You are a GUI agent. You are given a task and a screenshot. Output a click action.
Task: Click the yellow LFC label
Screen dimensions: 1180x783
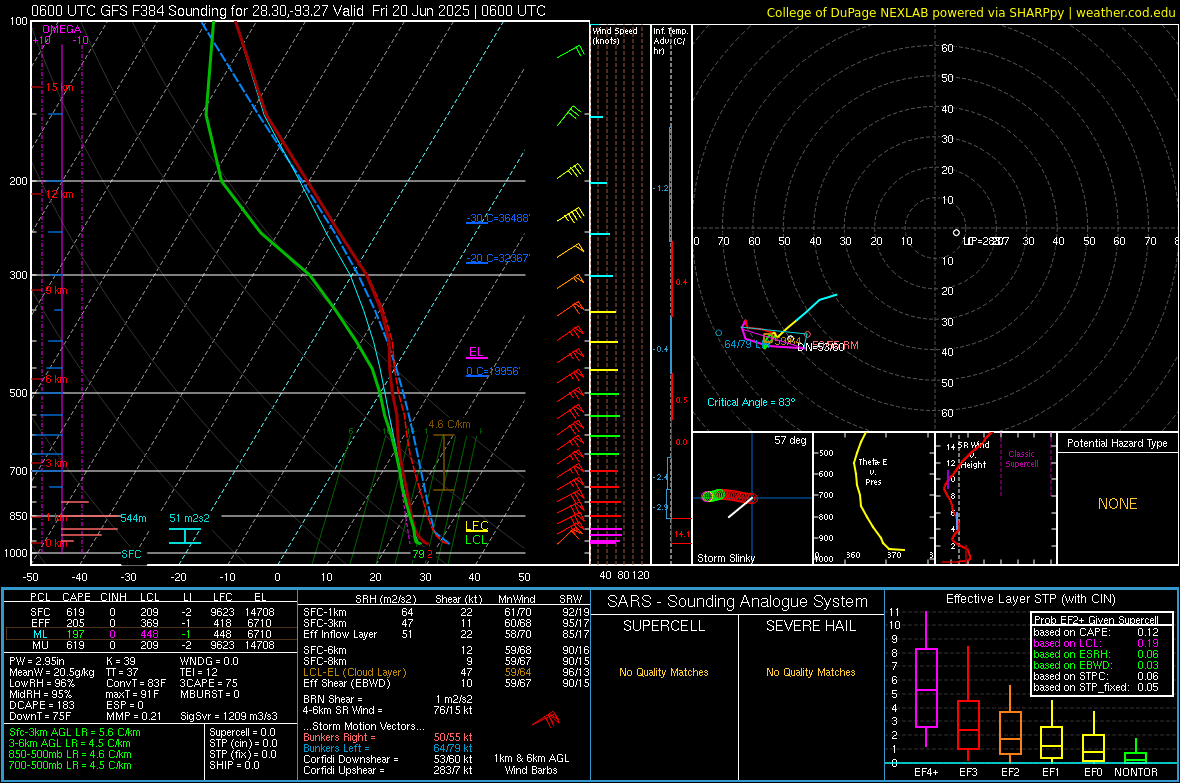point(476,526)
